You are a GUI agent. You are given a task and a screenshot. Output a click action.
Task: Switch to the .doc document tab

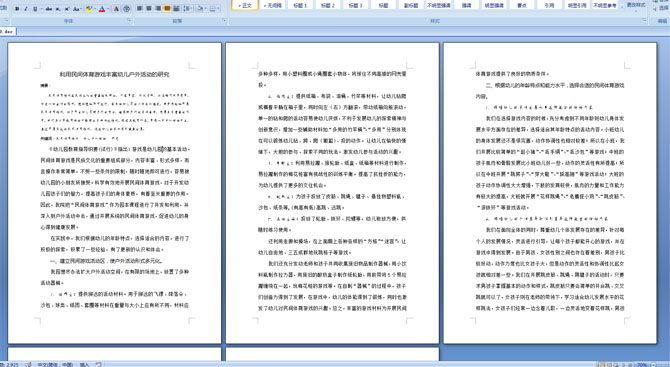pos(7,32)
